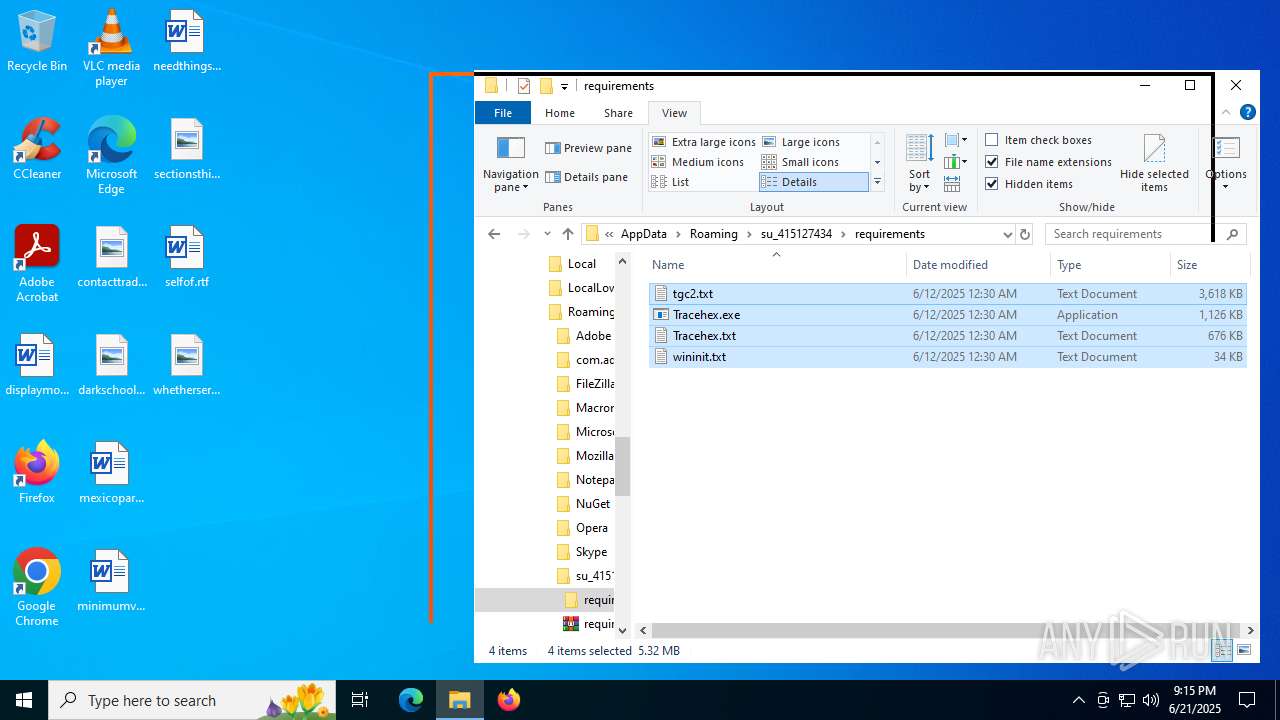Collapse the ribbon with chevron
This screenshot has height=720, width=1280.
(x=1227, y=112)
